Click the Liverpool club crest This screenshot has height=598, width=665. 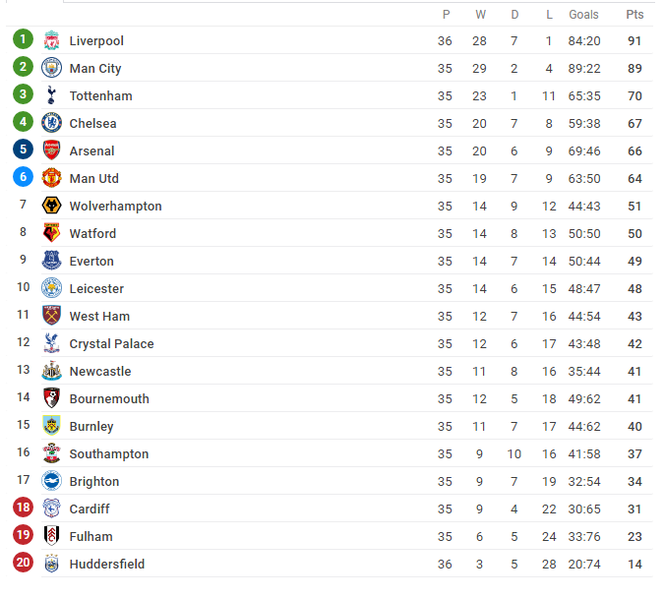pos(51,40)
